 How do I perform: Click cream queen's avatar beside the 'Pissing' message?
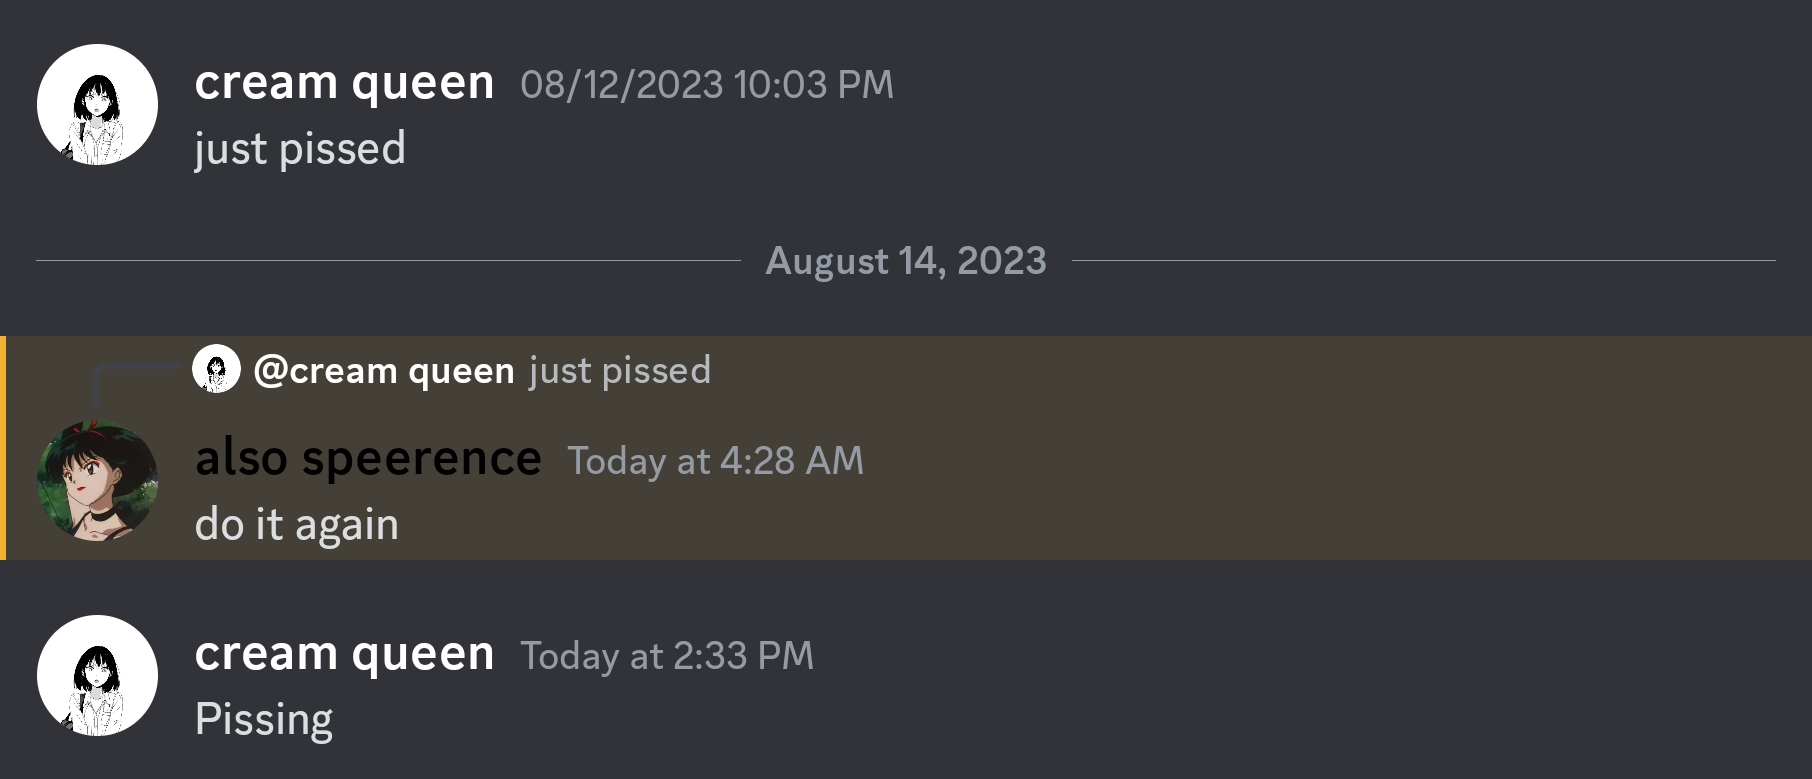tap(97, 675)
